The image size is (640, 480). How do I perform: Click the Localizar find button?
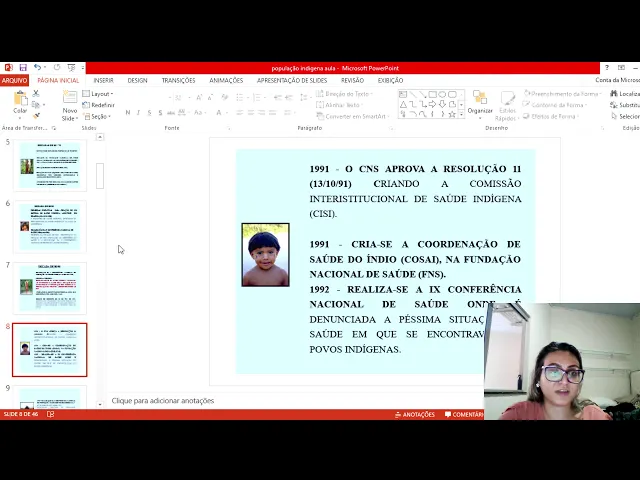(625, 94)
